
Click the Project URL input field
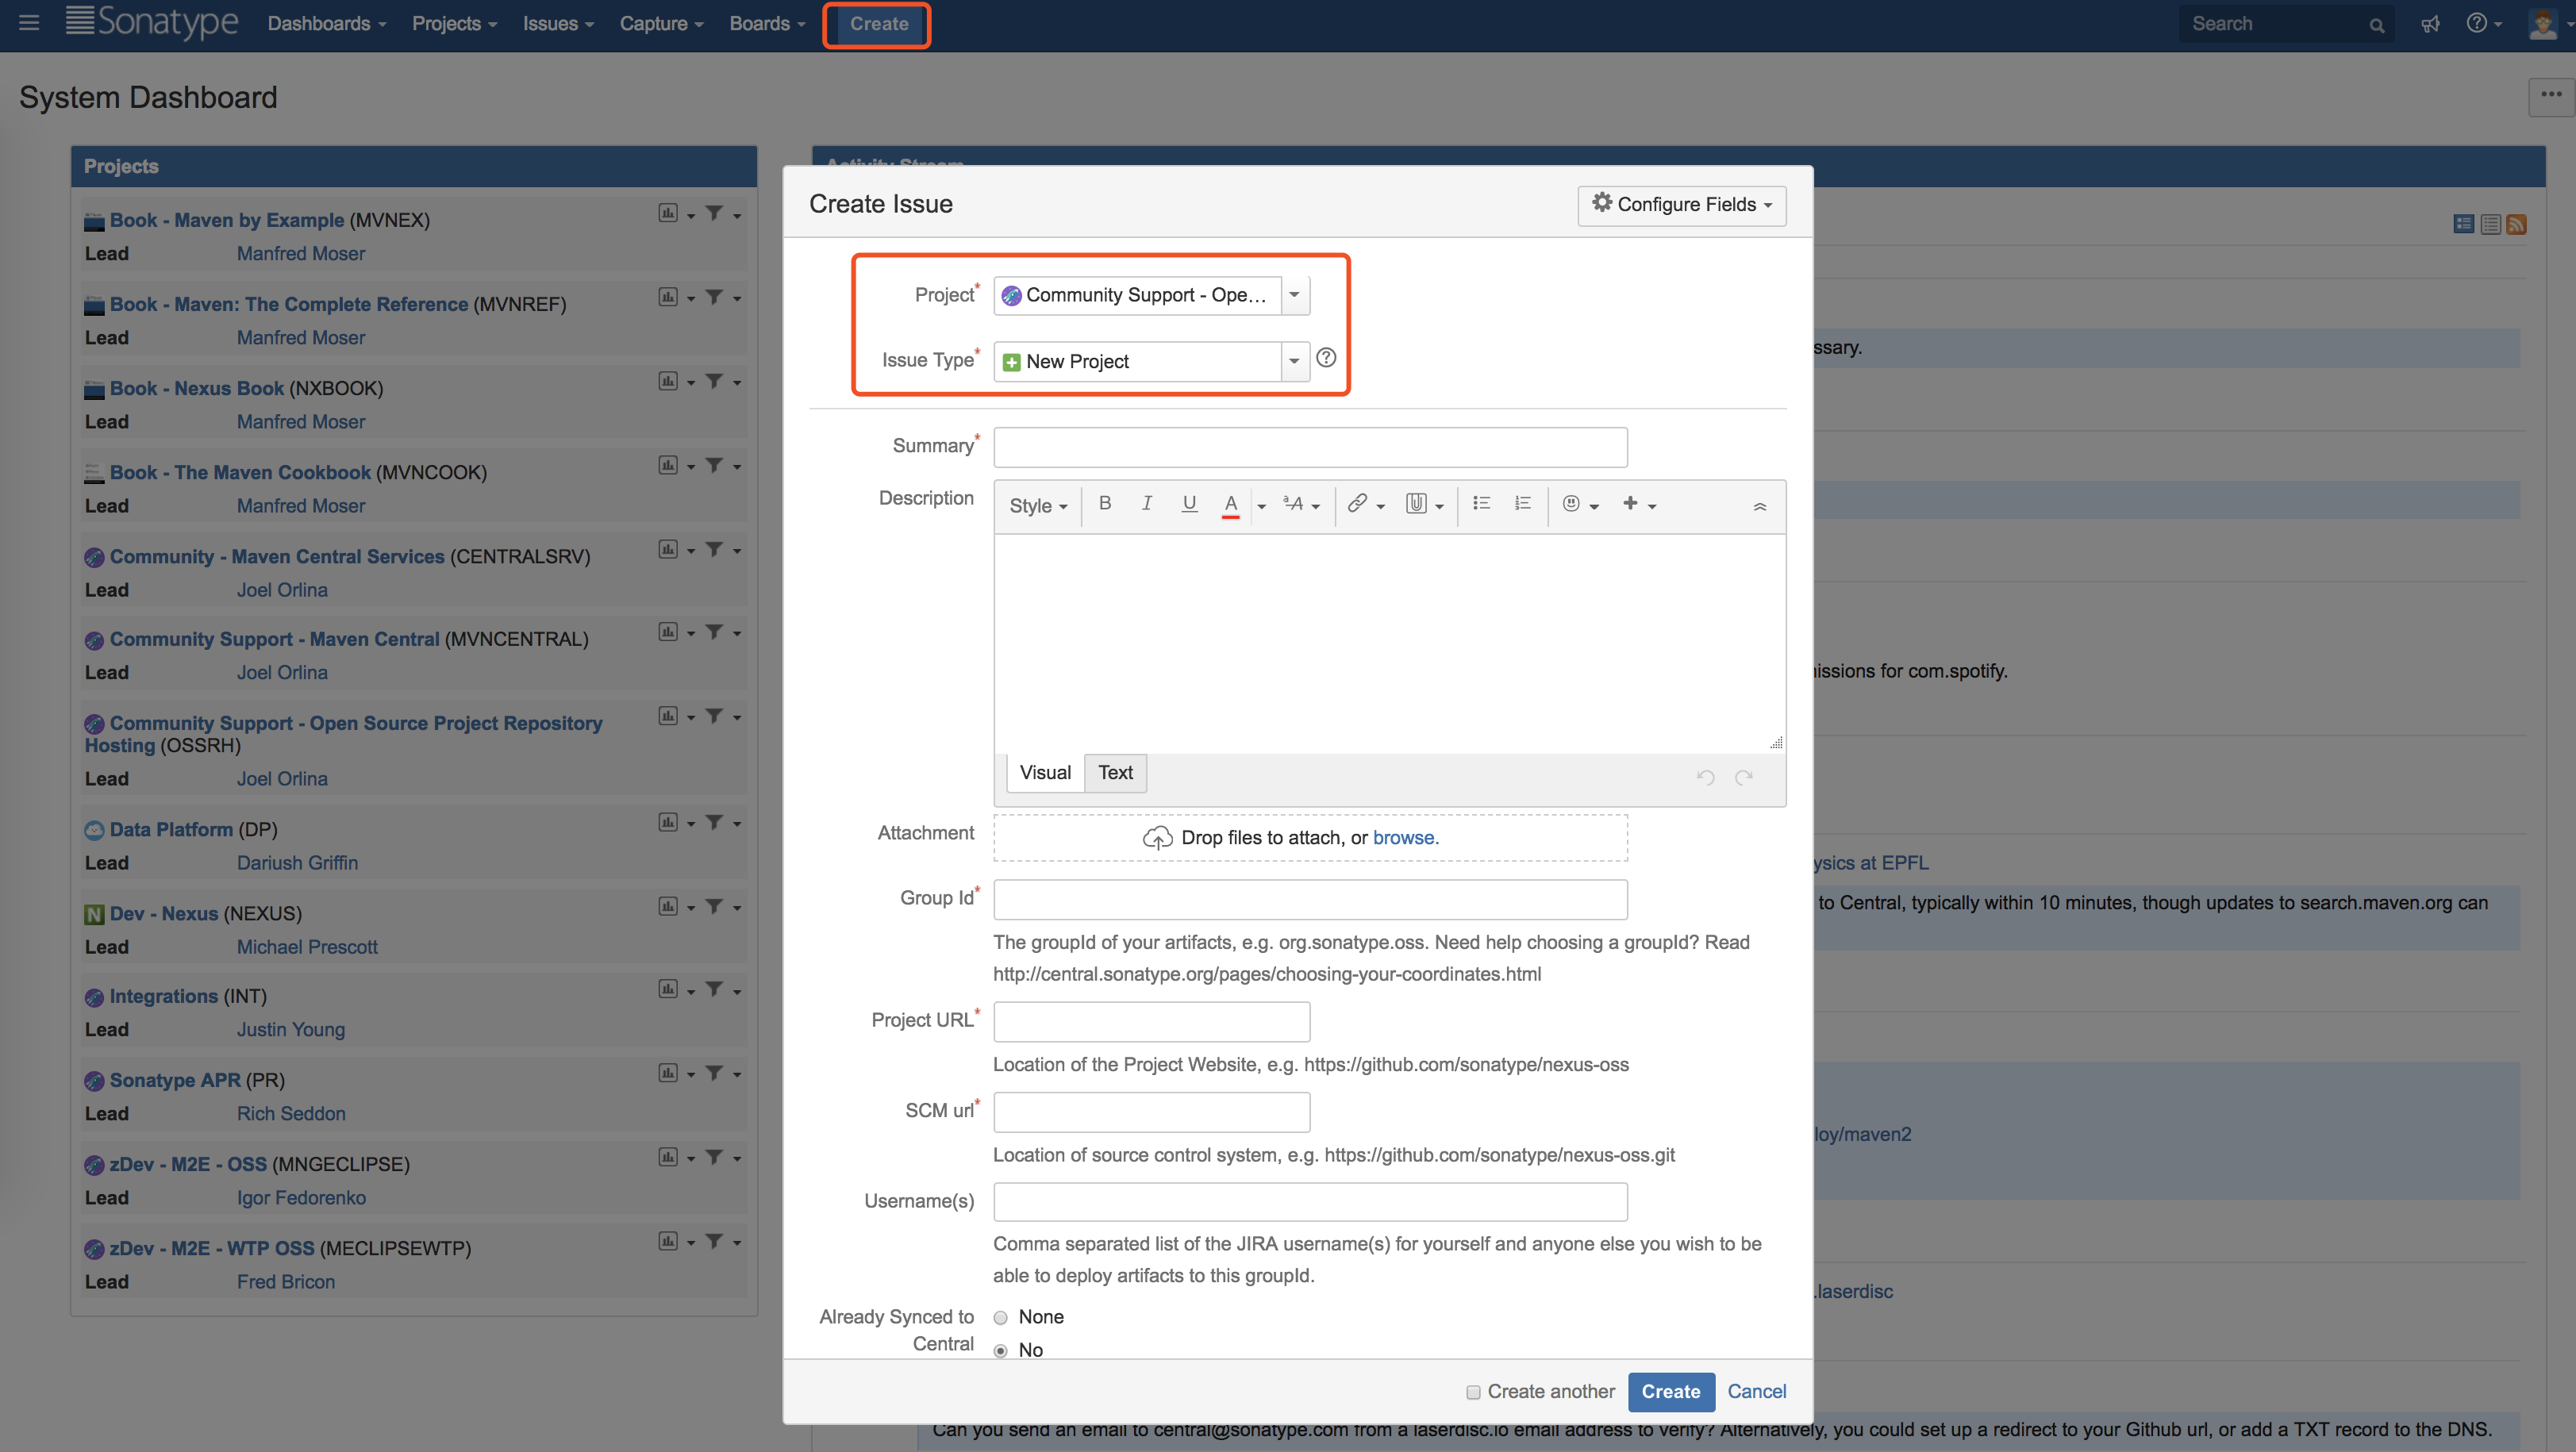coord(1151,1021)
